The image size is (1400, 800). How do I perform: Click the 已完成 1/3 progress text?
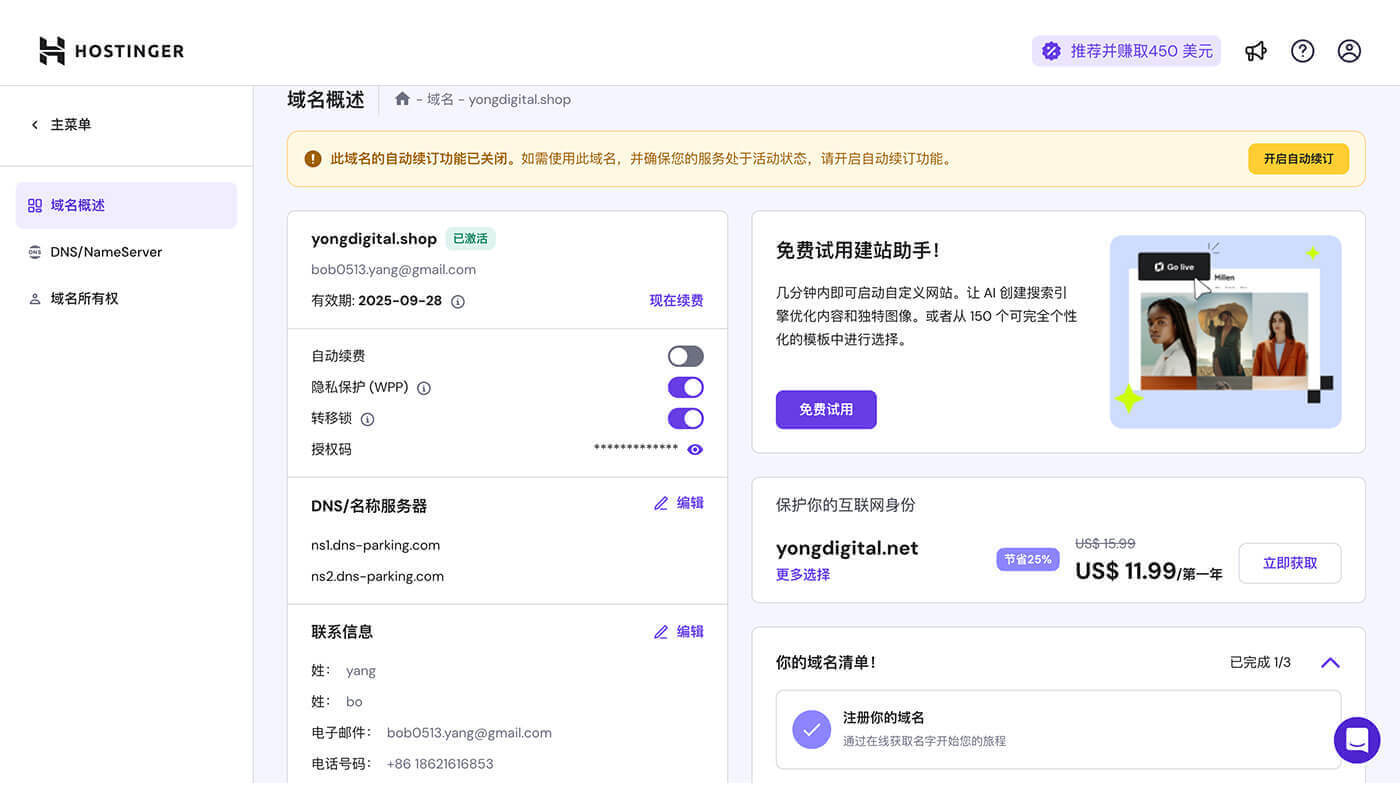pos(1260,662)
